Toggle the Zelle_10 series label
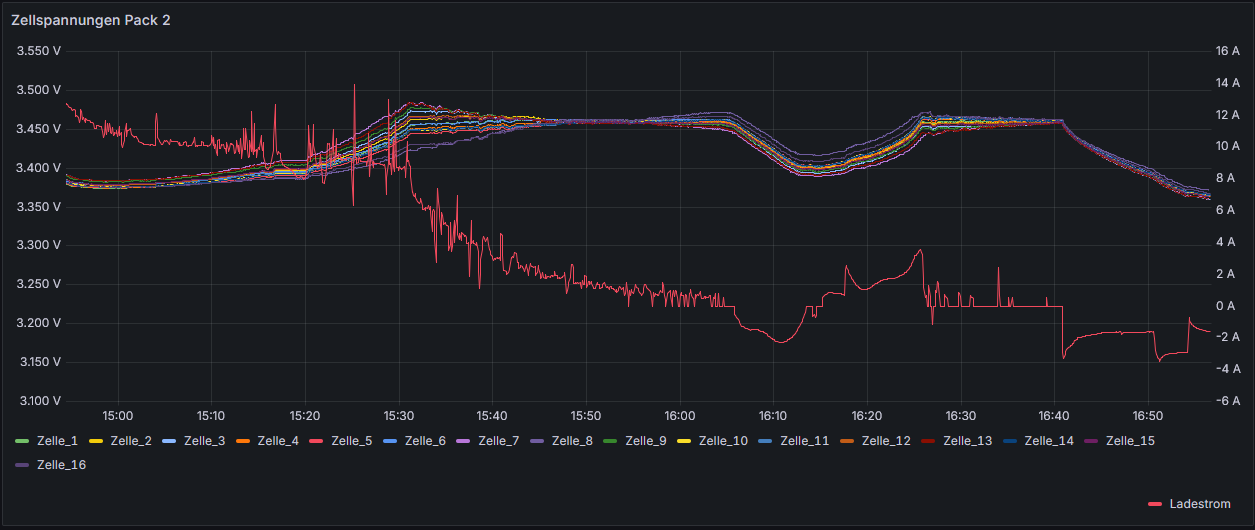Image resolution: width=1255 pixels, height=530 pixels. coord(723,440)
